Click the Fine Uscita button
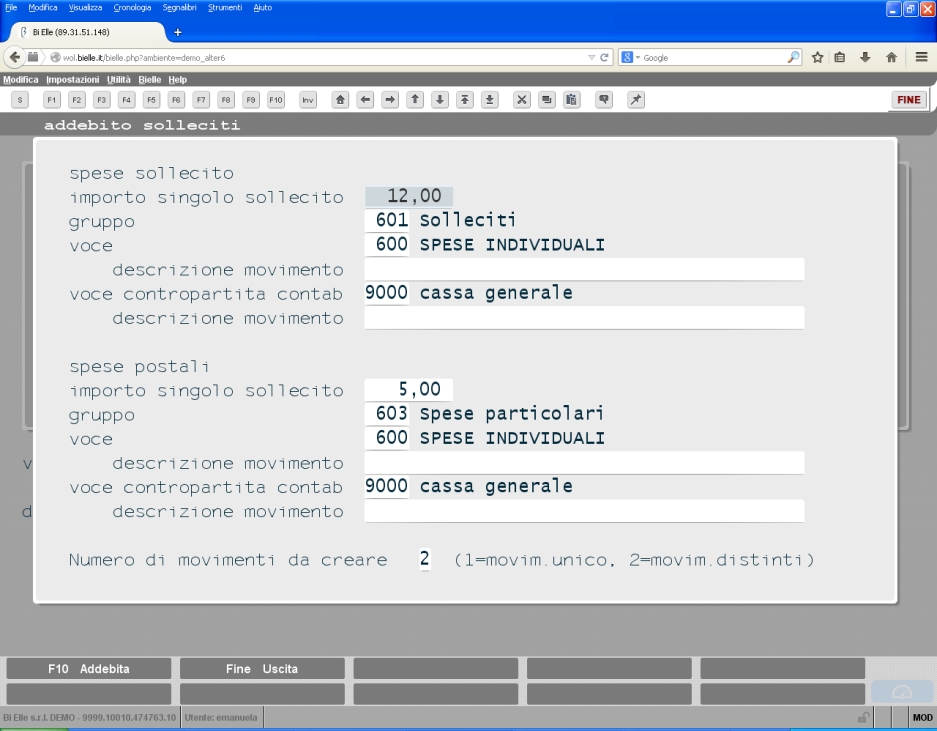The image size is (937, 731). point(262,669)
